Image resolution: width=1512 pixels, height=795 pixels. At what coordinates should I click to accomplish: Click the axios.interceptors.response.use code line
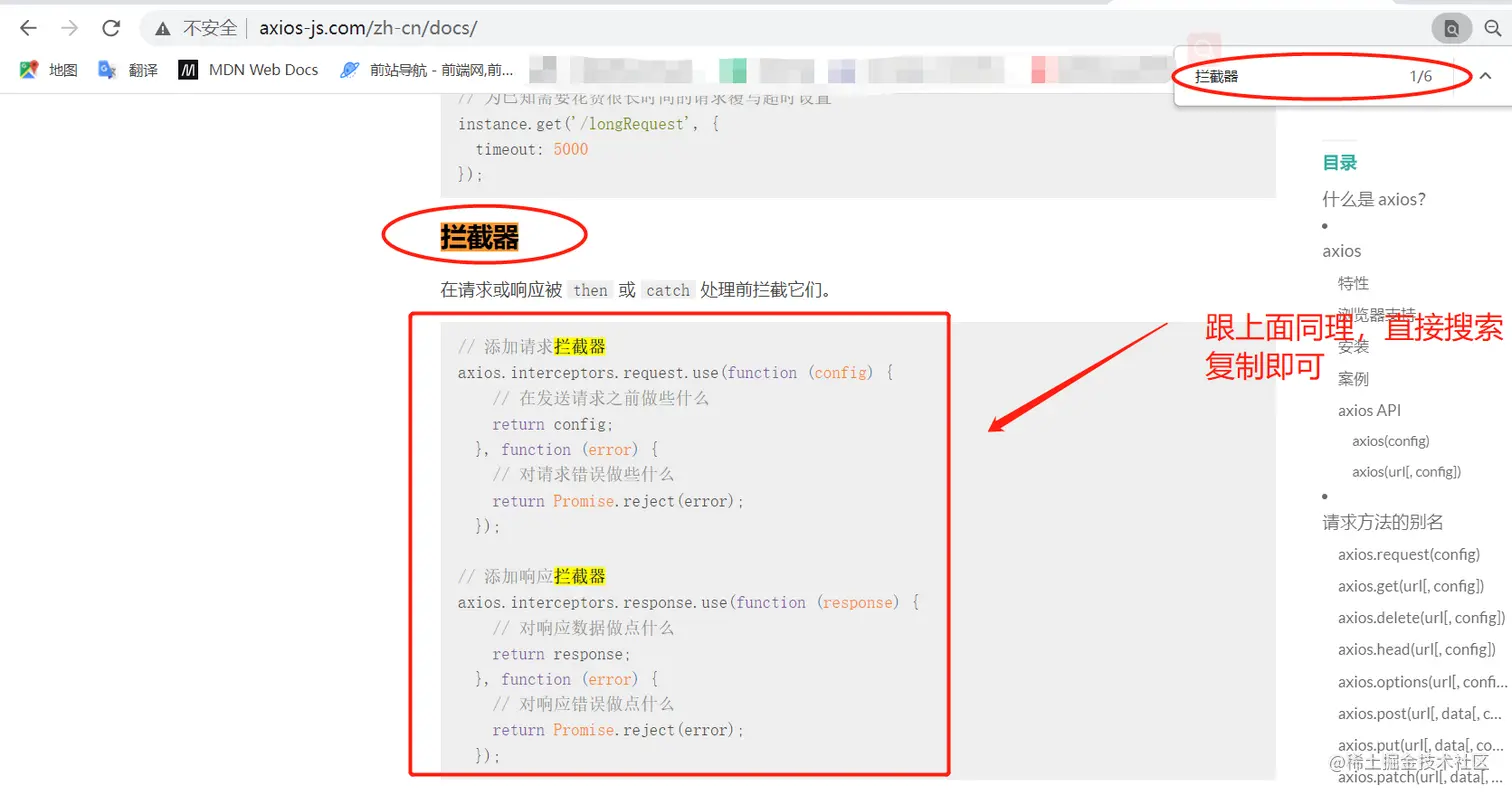[688, 603]
